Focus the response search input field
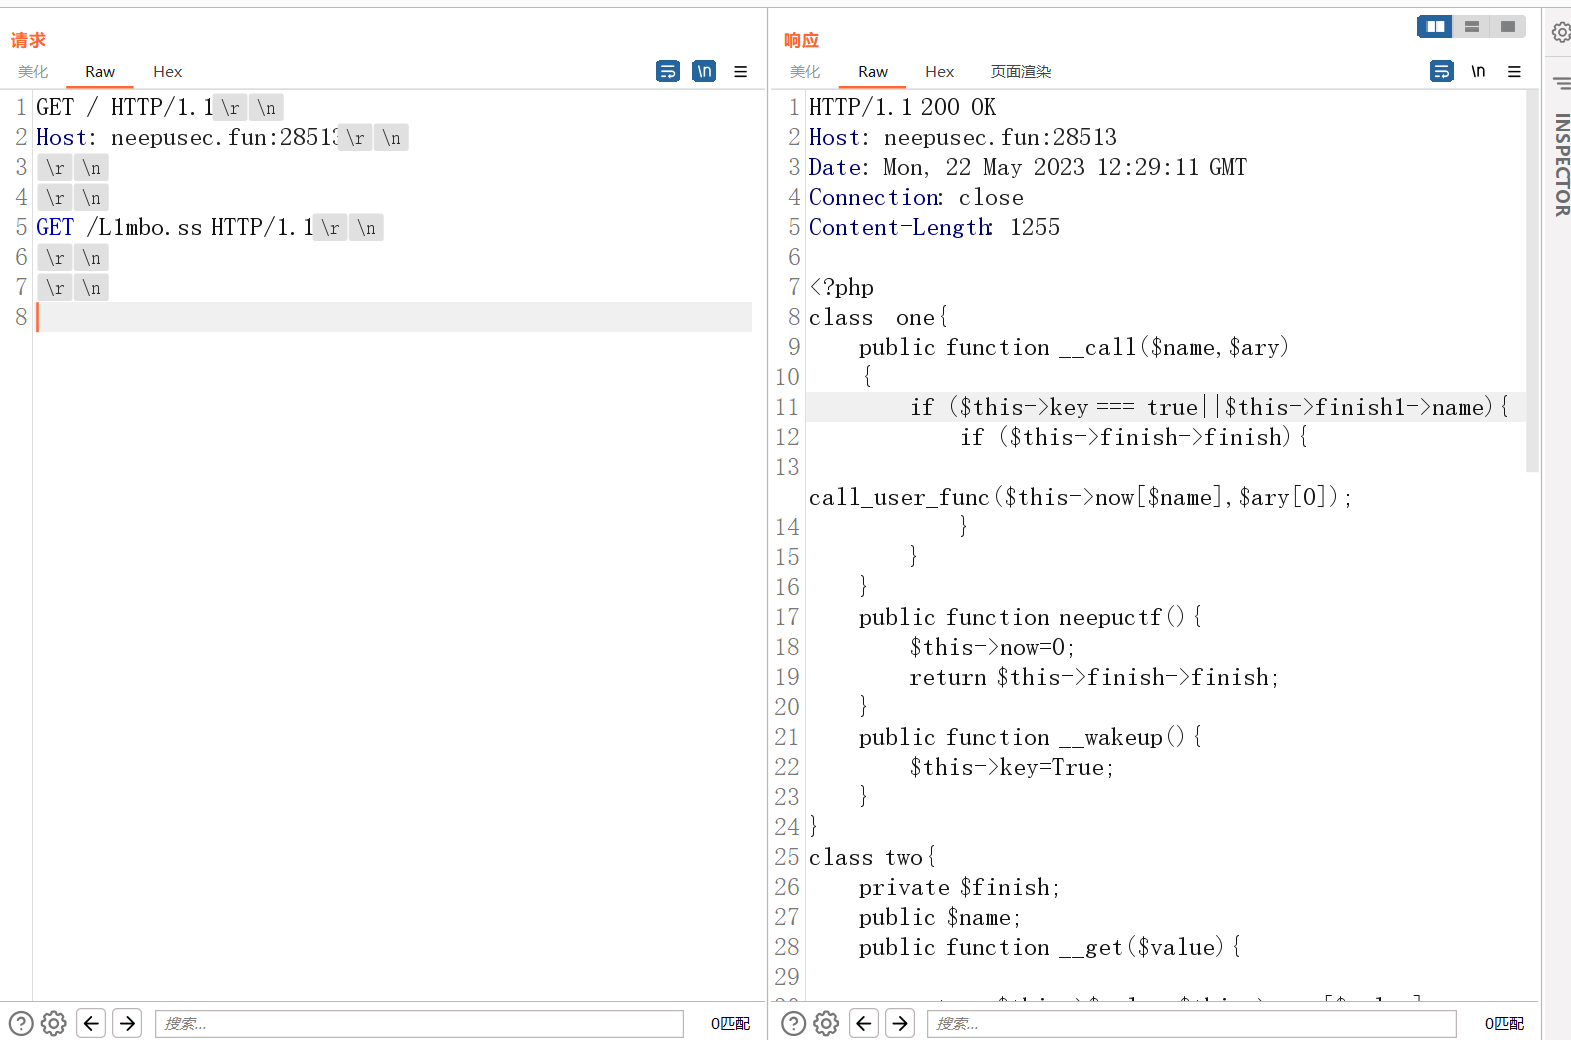Viewport: 1571px width, 1040px height. click(1191, 1023)
